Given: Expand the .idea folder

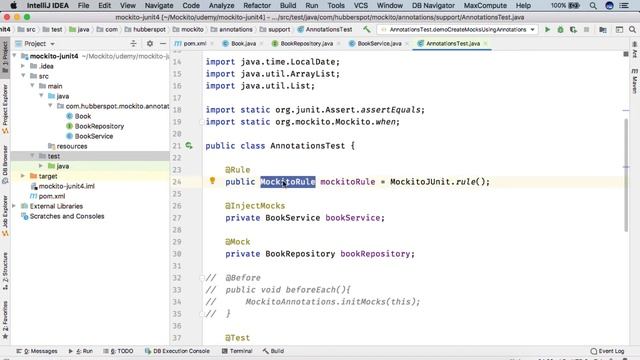Looking at the screenshot, I should pos(23,66).
